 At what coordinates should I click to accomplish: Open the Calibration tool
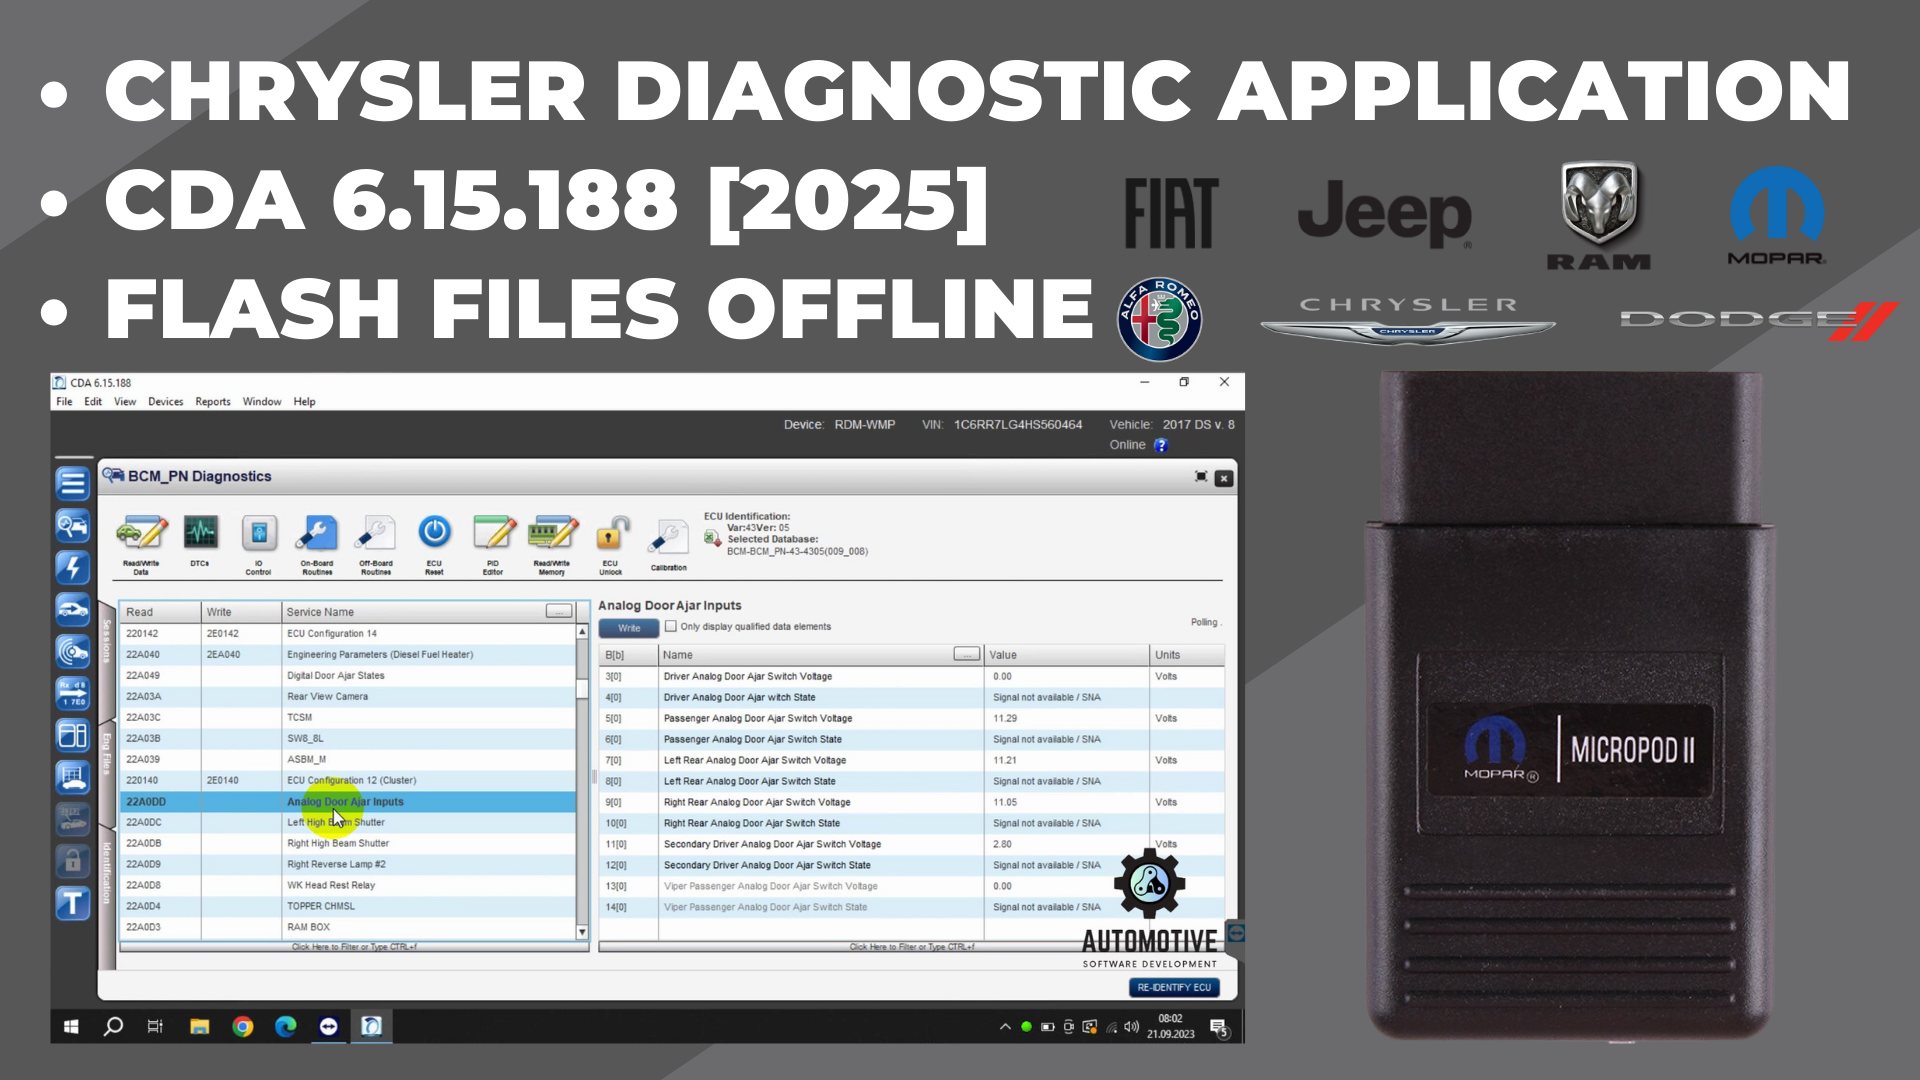click(x=669, y=544)
